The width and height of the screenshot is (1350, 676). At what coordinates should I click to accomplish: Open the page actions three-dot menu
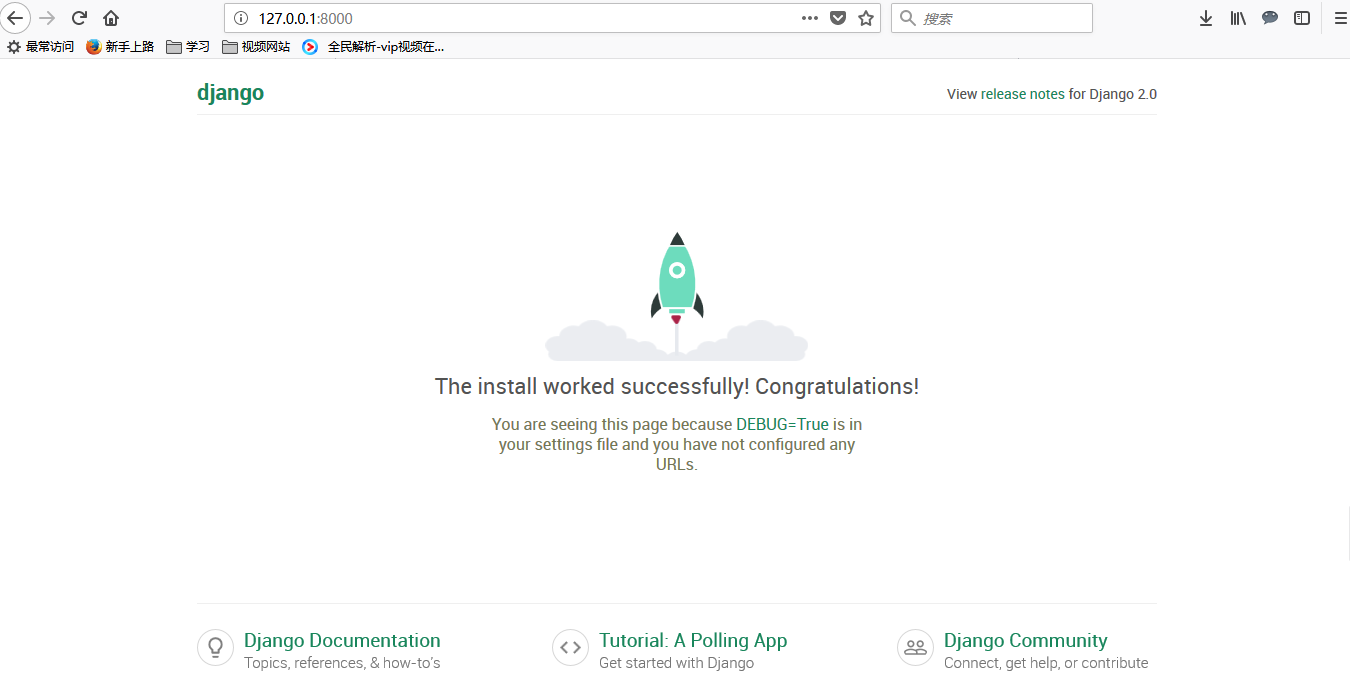(810, 18)
